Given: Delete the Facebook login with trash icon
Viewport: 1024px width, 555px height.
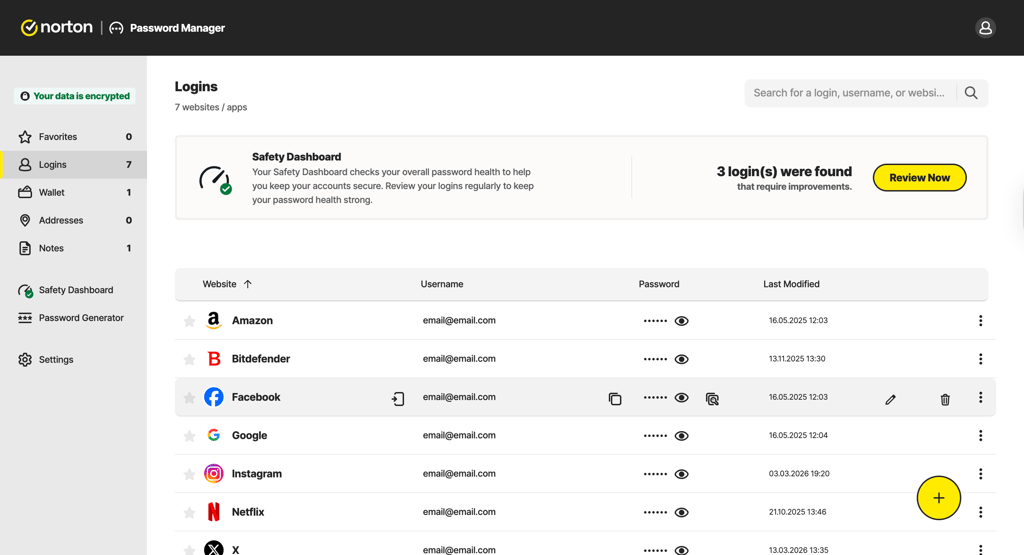Looking at the screenshot, I should coord(945,399).
